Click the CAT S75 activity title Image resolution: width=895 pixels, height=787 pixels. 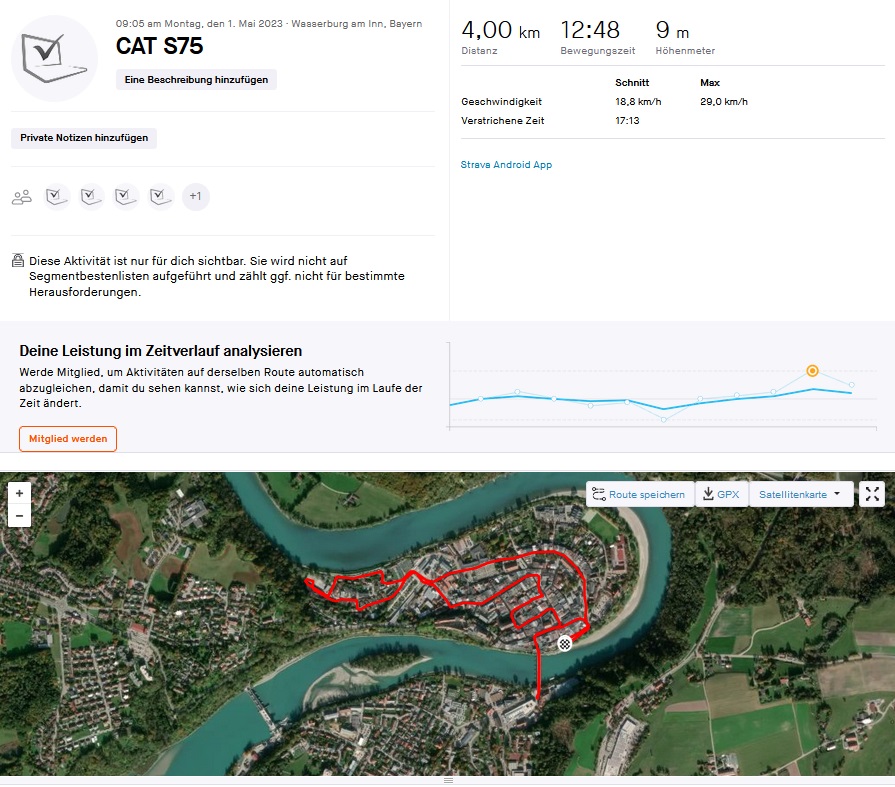point(159,46)
